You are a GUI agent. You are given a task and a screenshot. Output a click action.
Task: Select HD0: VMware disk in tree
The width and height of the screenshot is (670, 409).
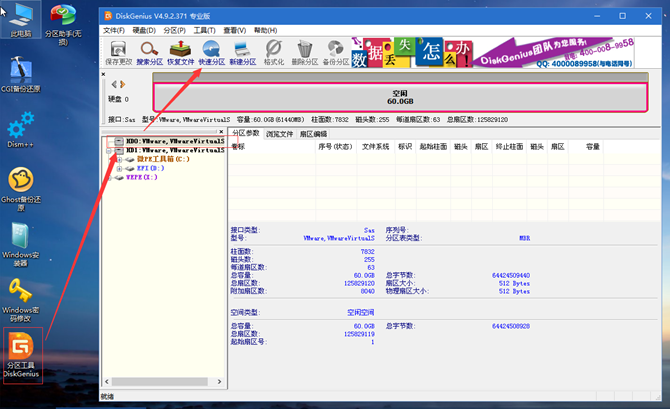click(x=175, y=141)
